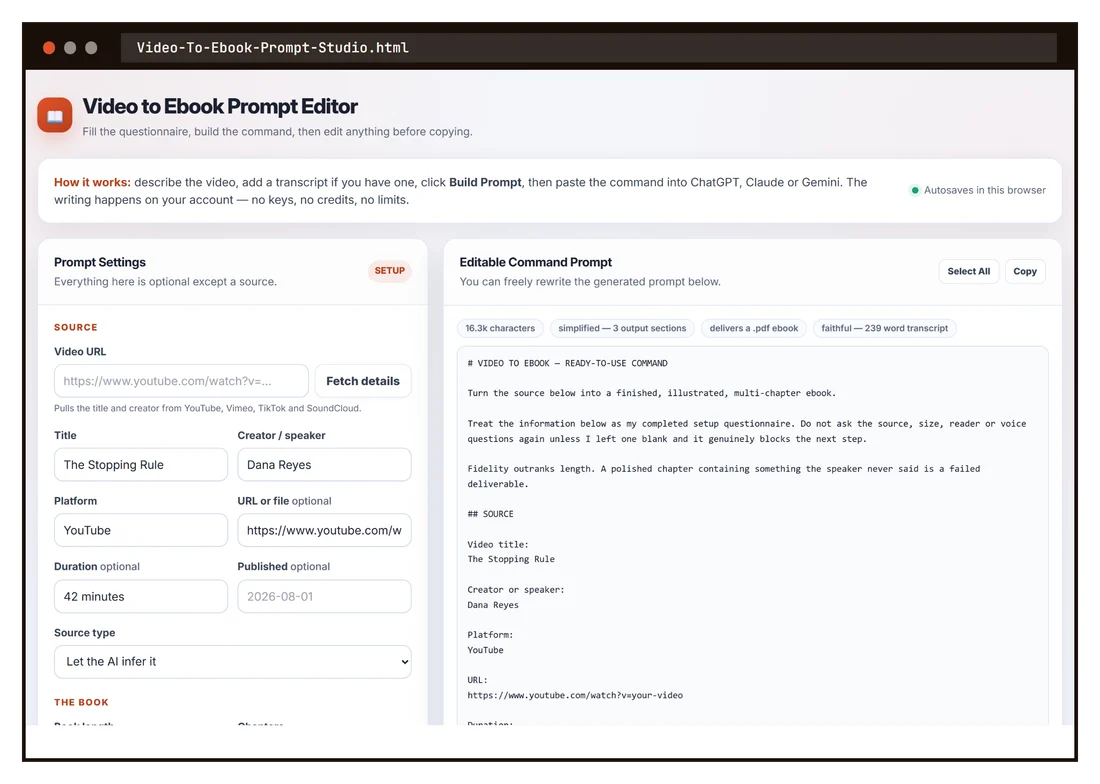This screenshot has width=1100, height=784.
Task: Click the Autosaves in this browser text
Action: (984, 190)
